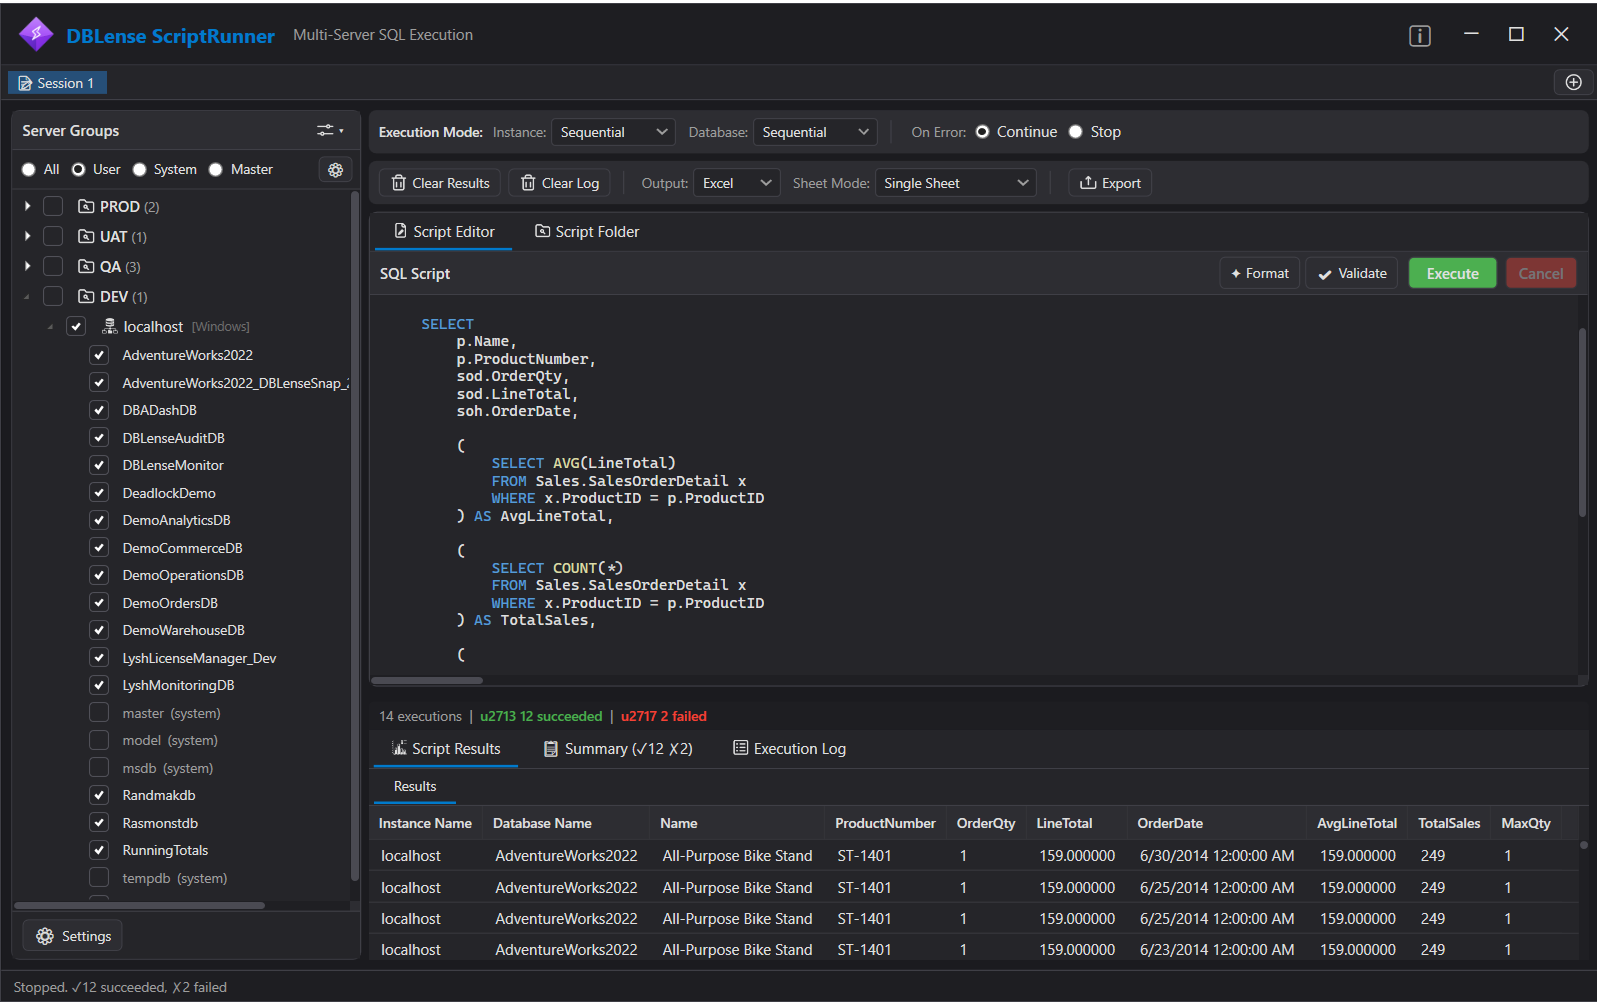This screenshot has height=1002, width=1597.
Task: Expand the PROD server group
Action: tap(28, 206)
